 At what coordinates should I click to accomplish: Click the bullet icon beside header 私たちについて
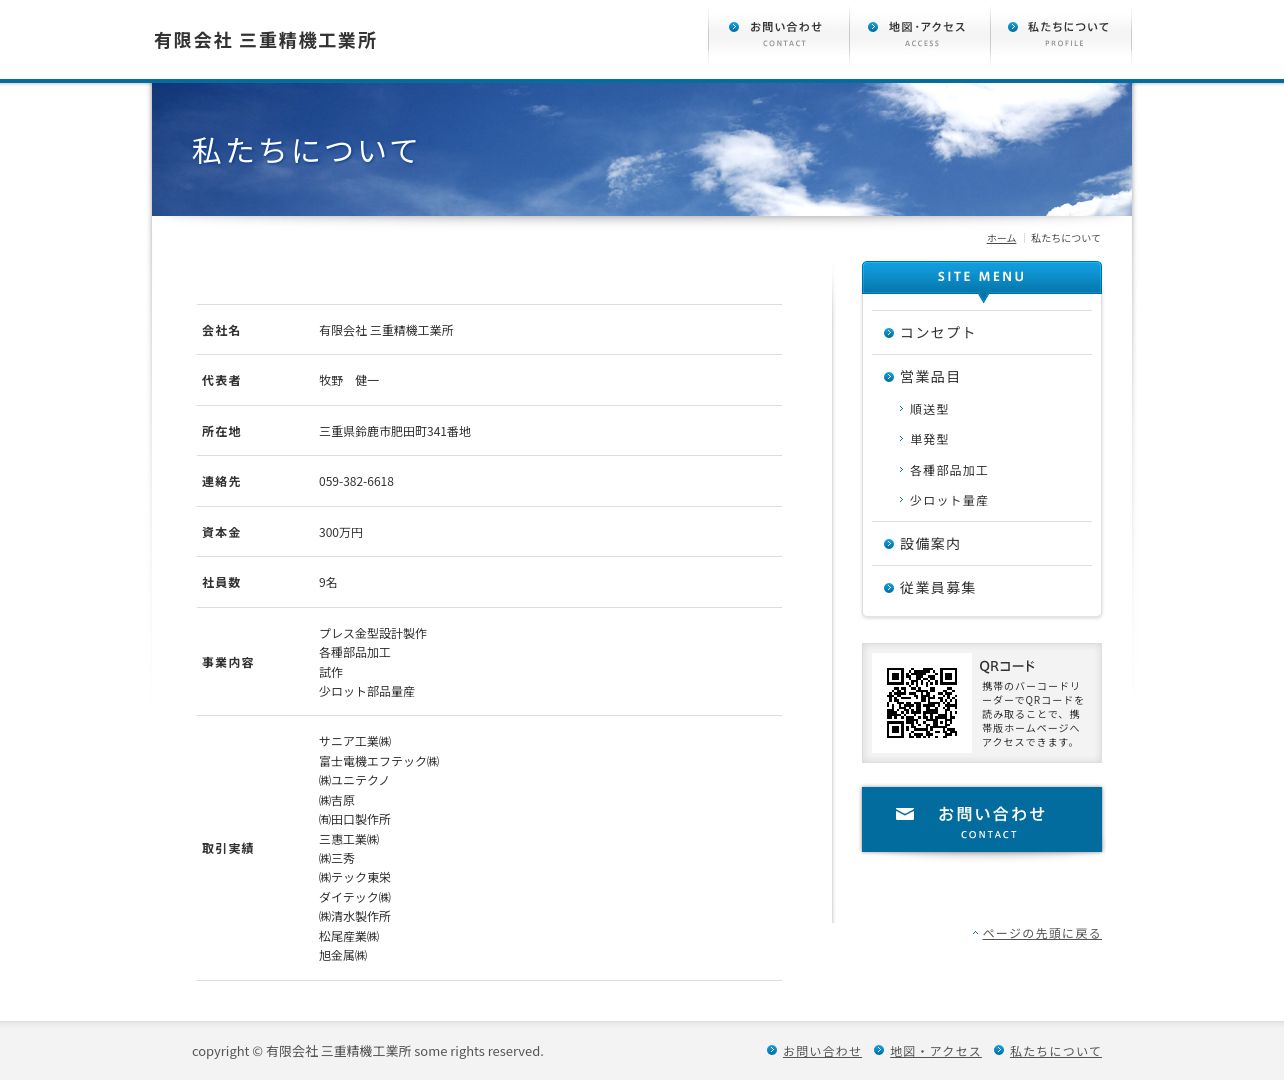point(1013,27)
